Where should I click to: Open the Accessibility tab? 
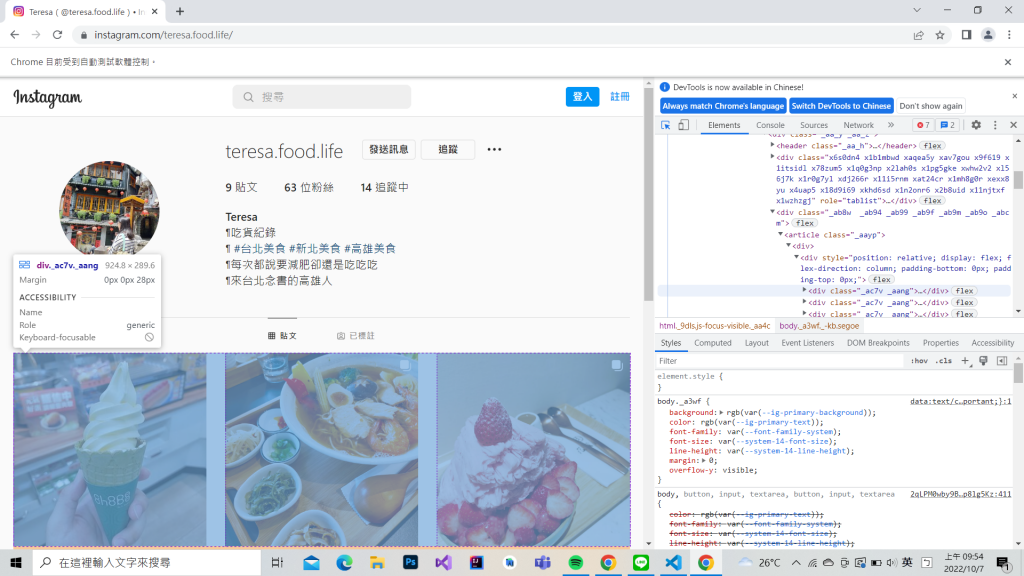[992, 343]
